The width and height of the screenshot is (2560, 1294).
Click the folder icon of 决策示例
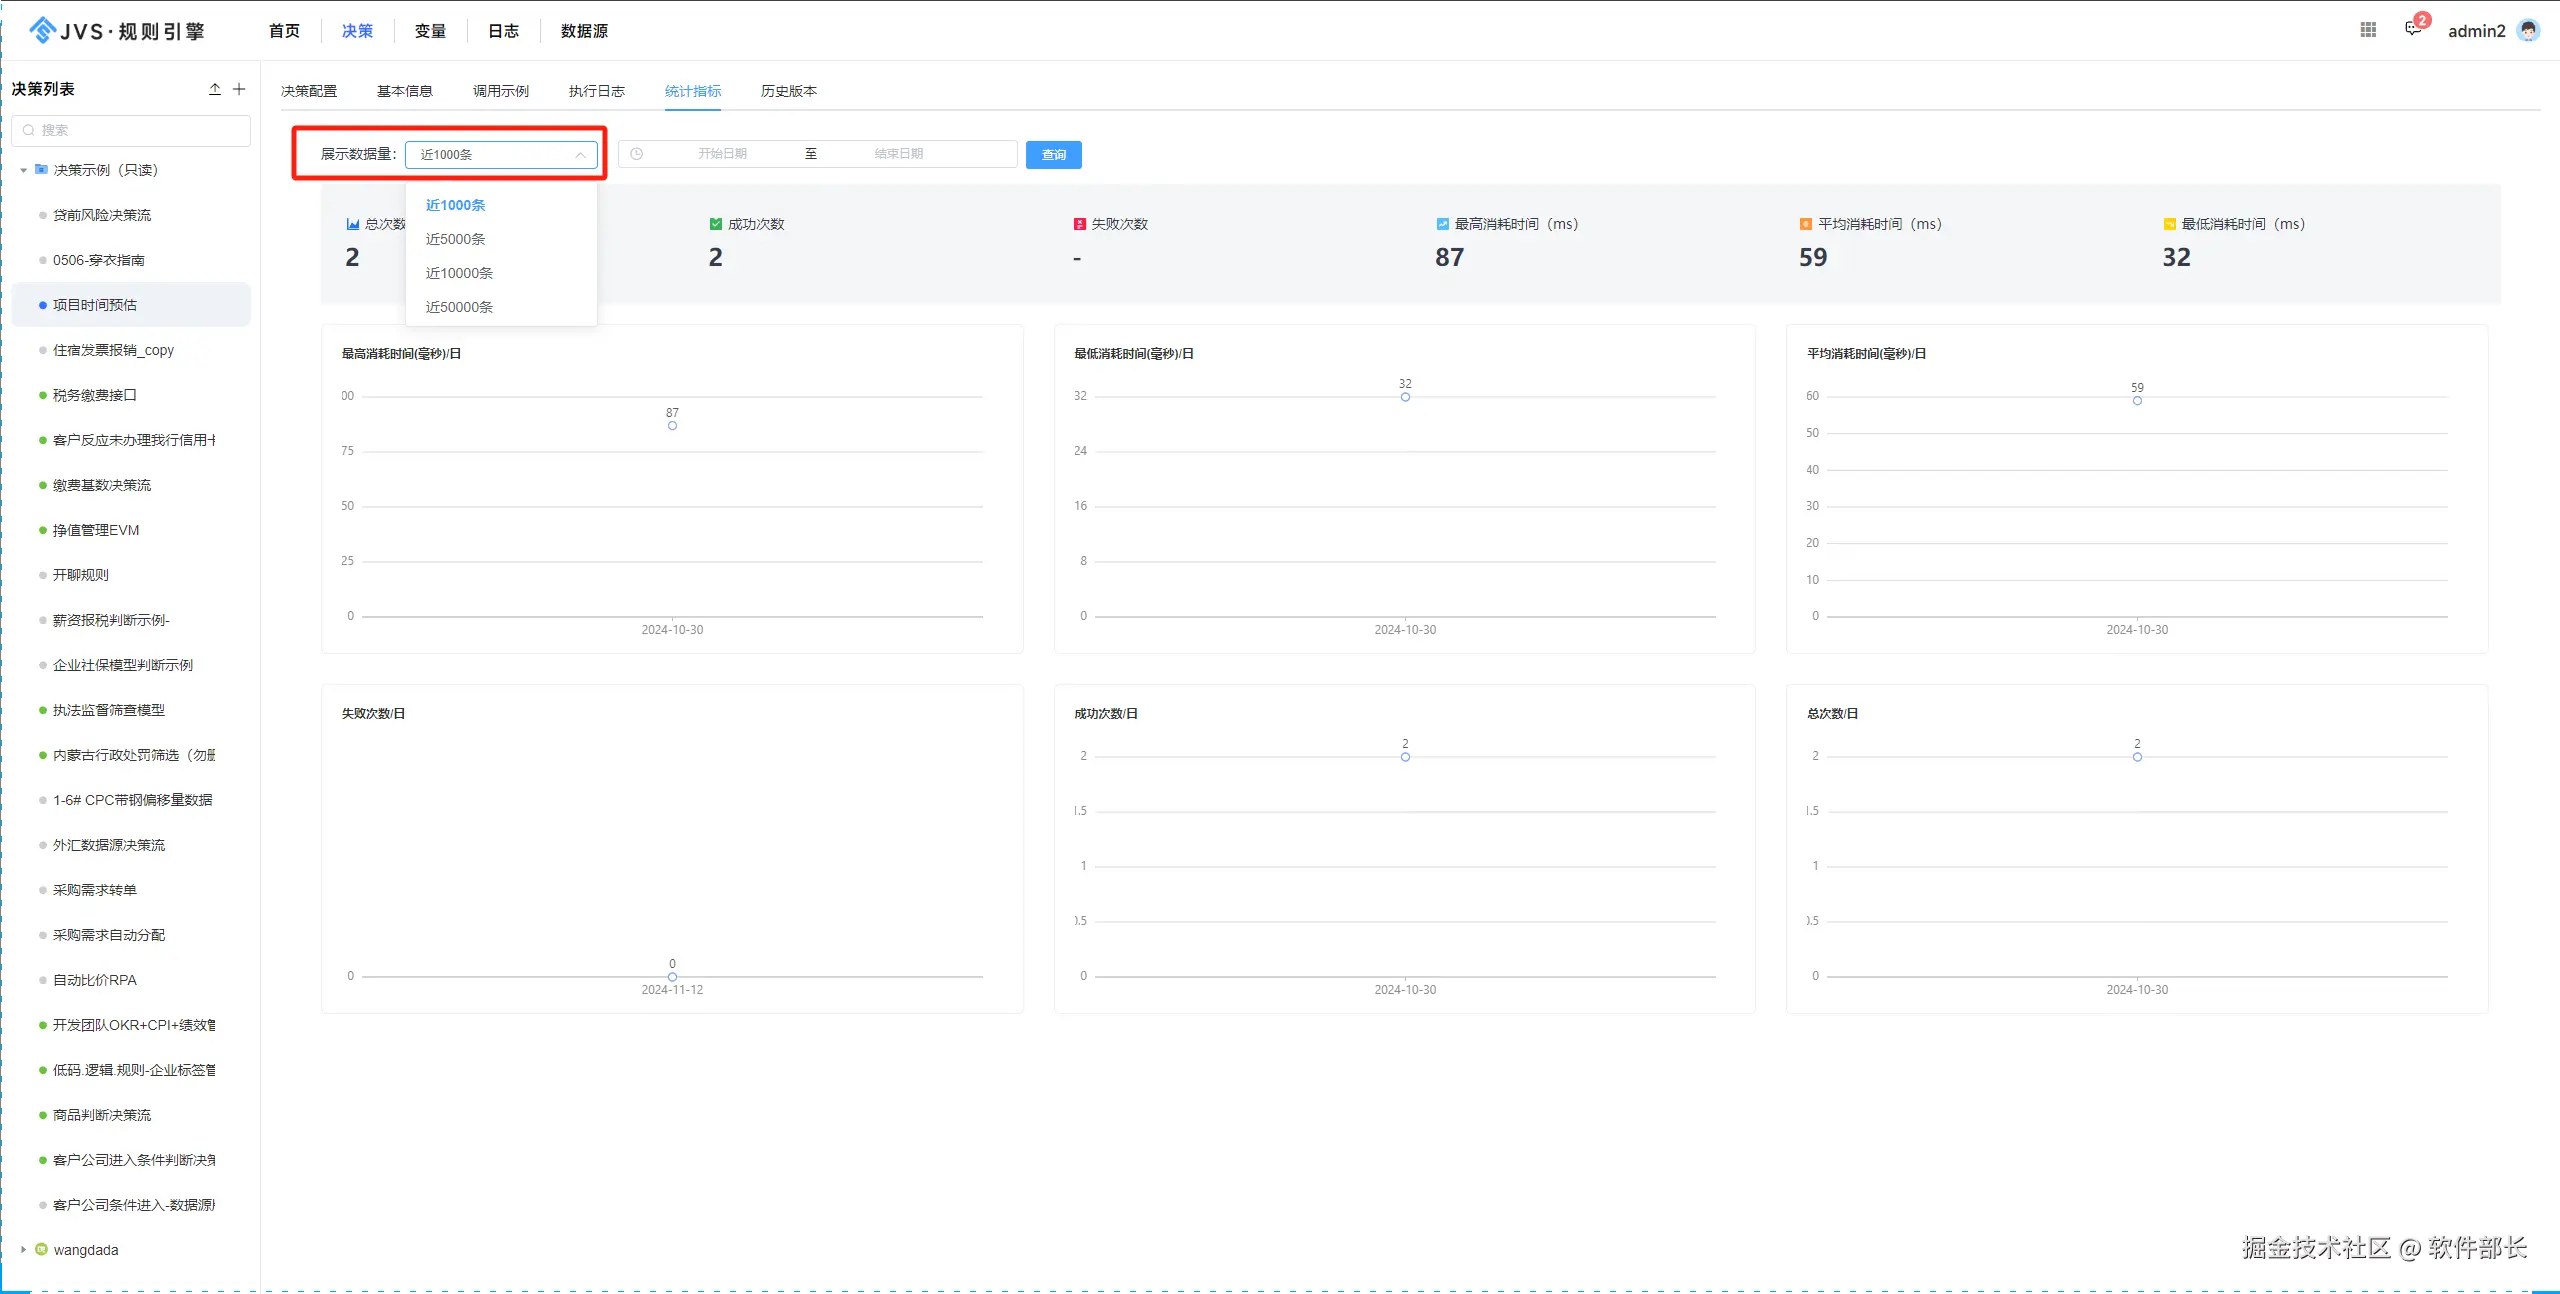[x=41, y=170]
